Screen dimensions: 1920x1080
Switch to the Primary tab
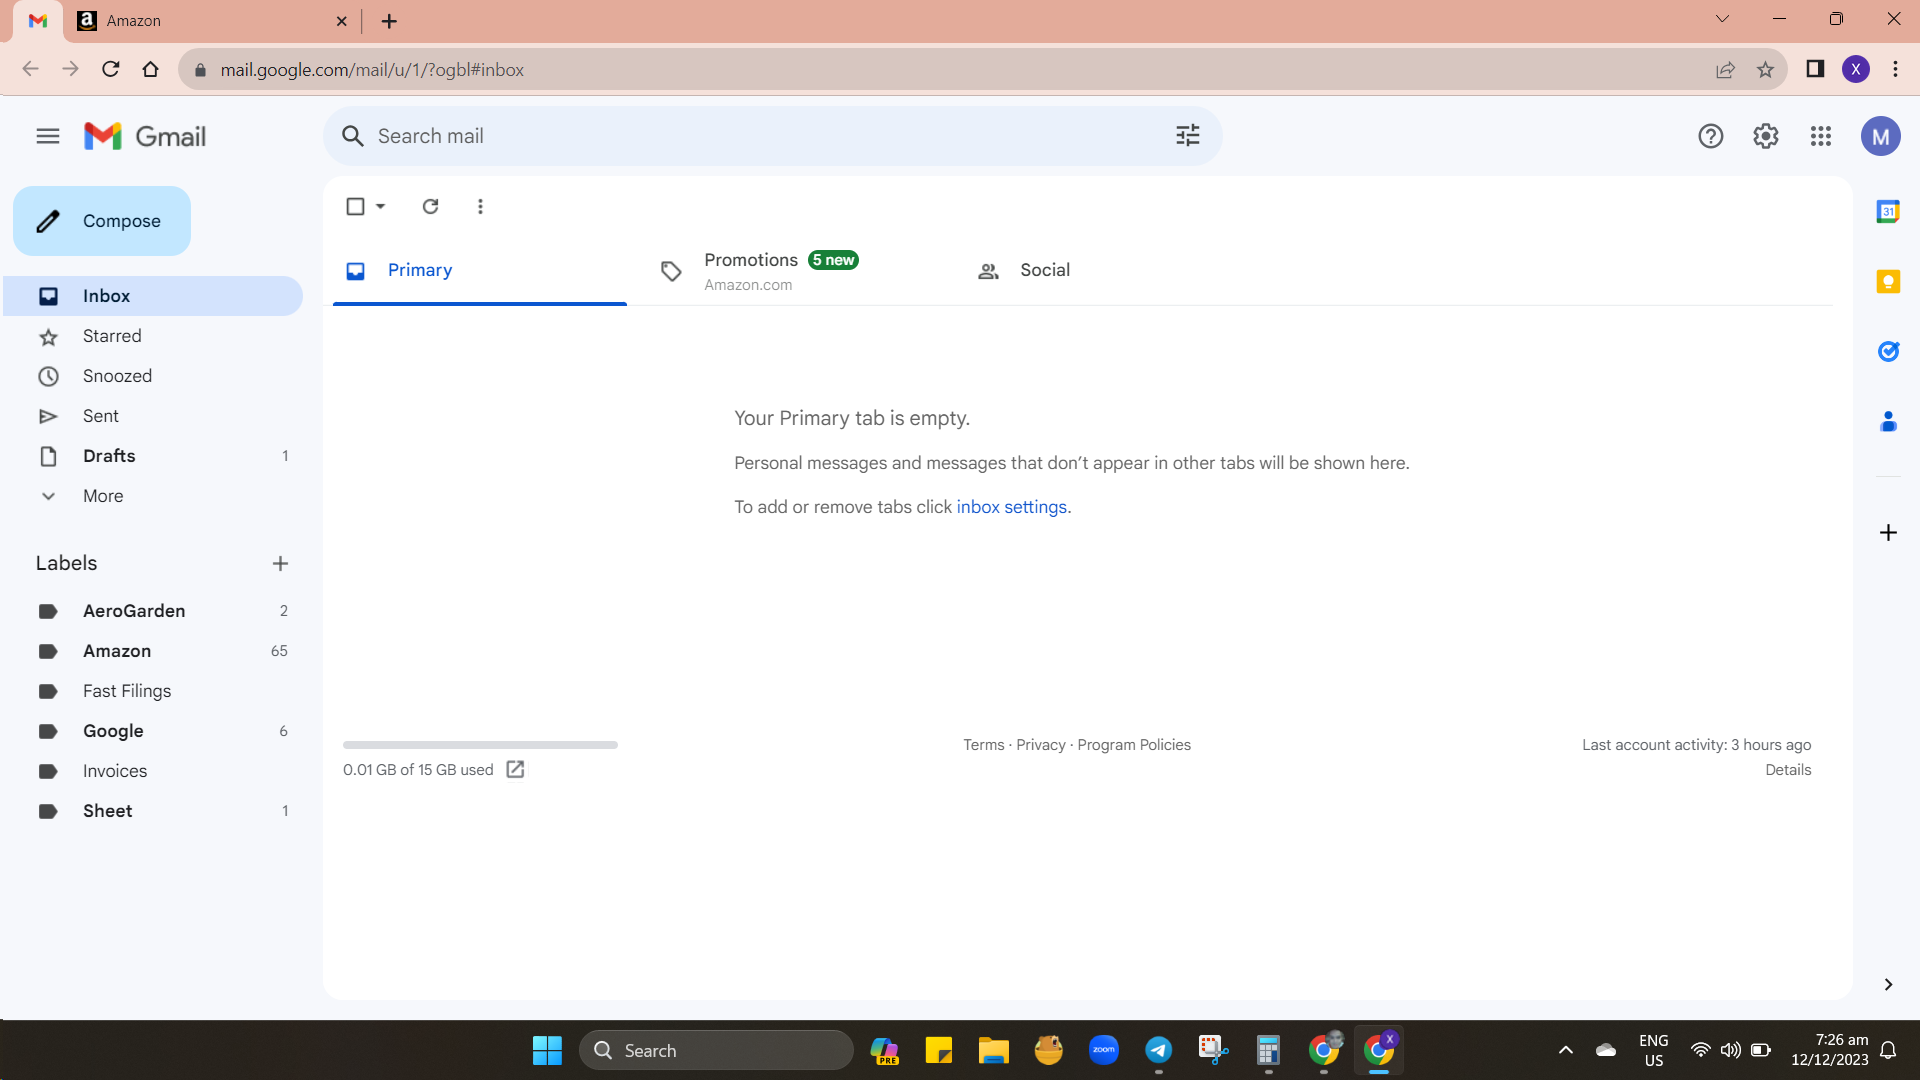click(480, 270)
